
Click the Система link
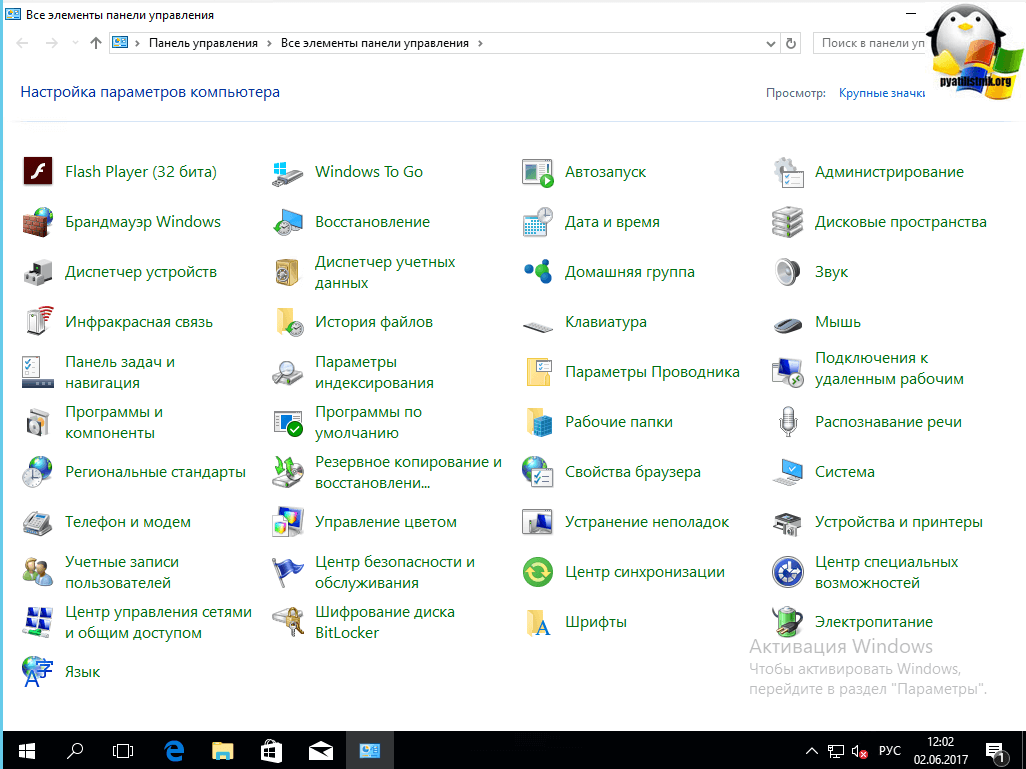[844, 472]
